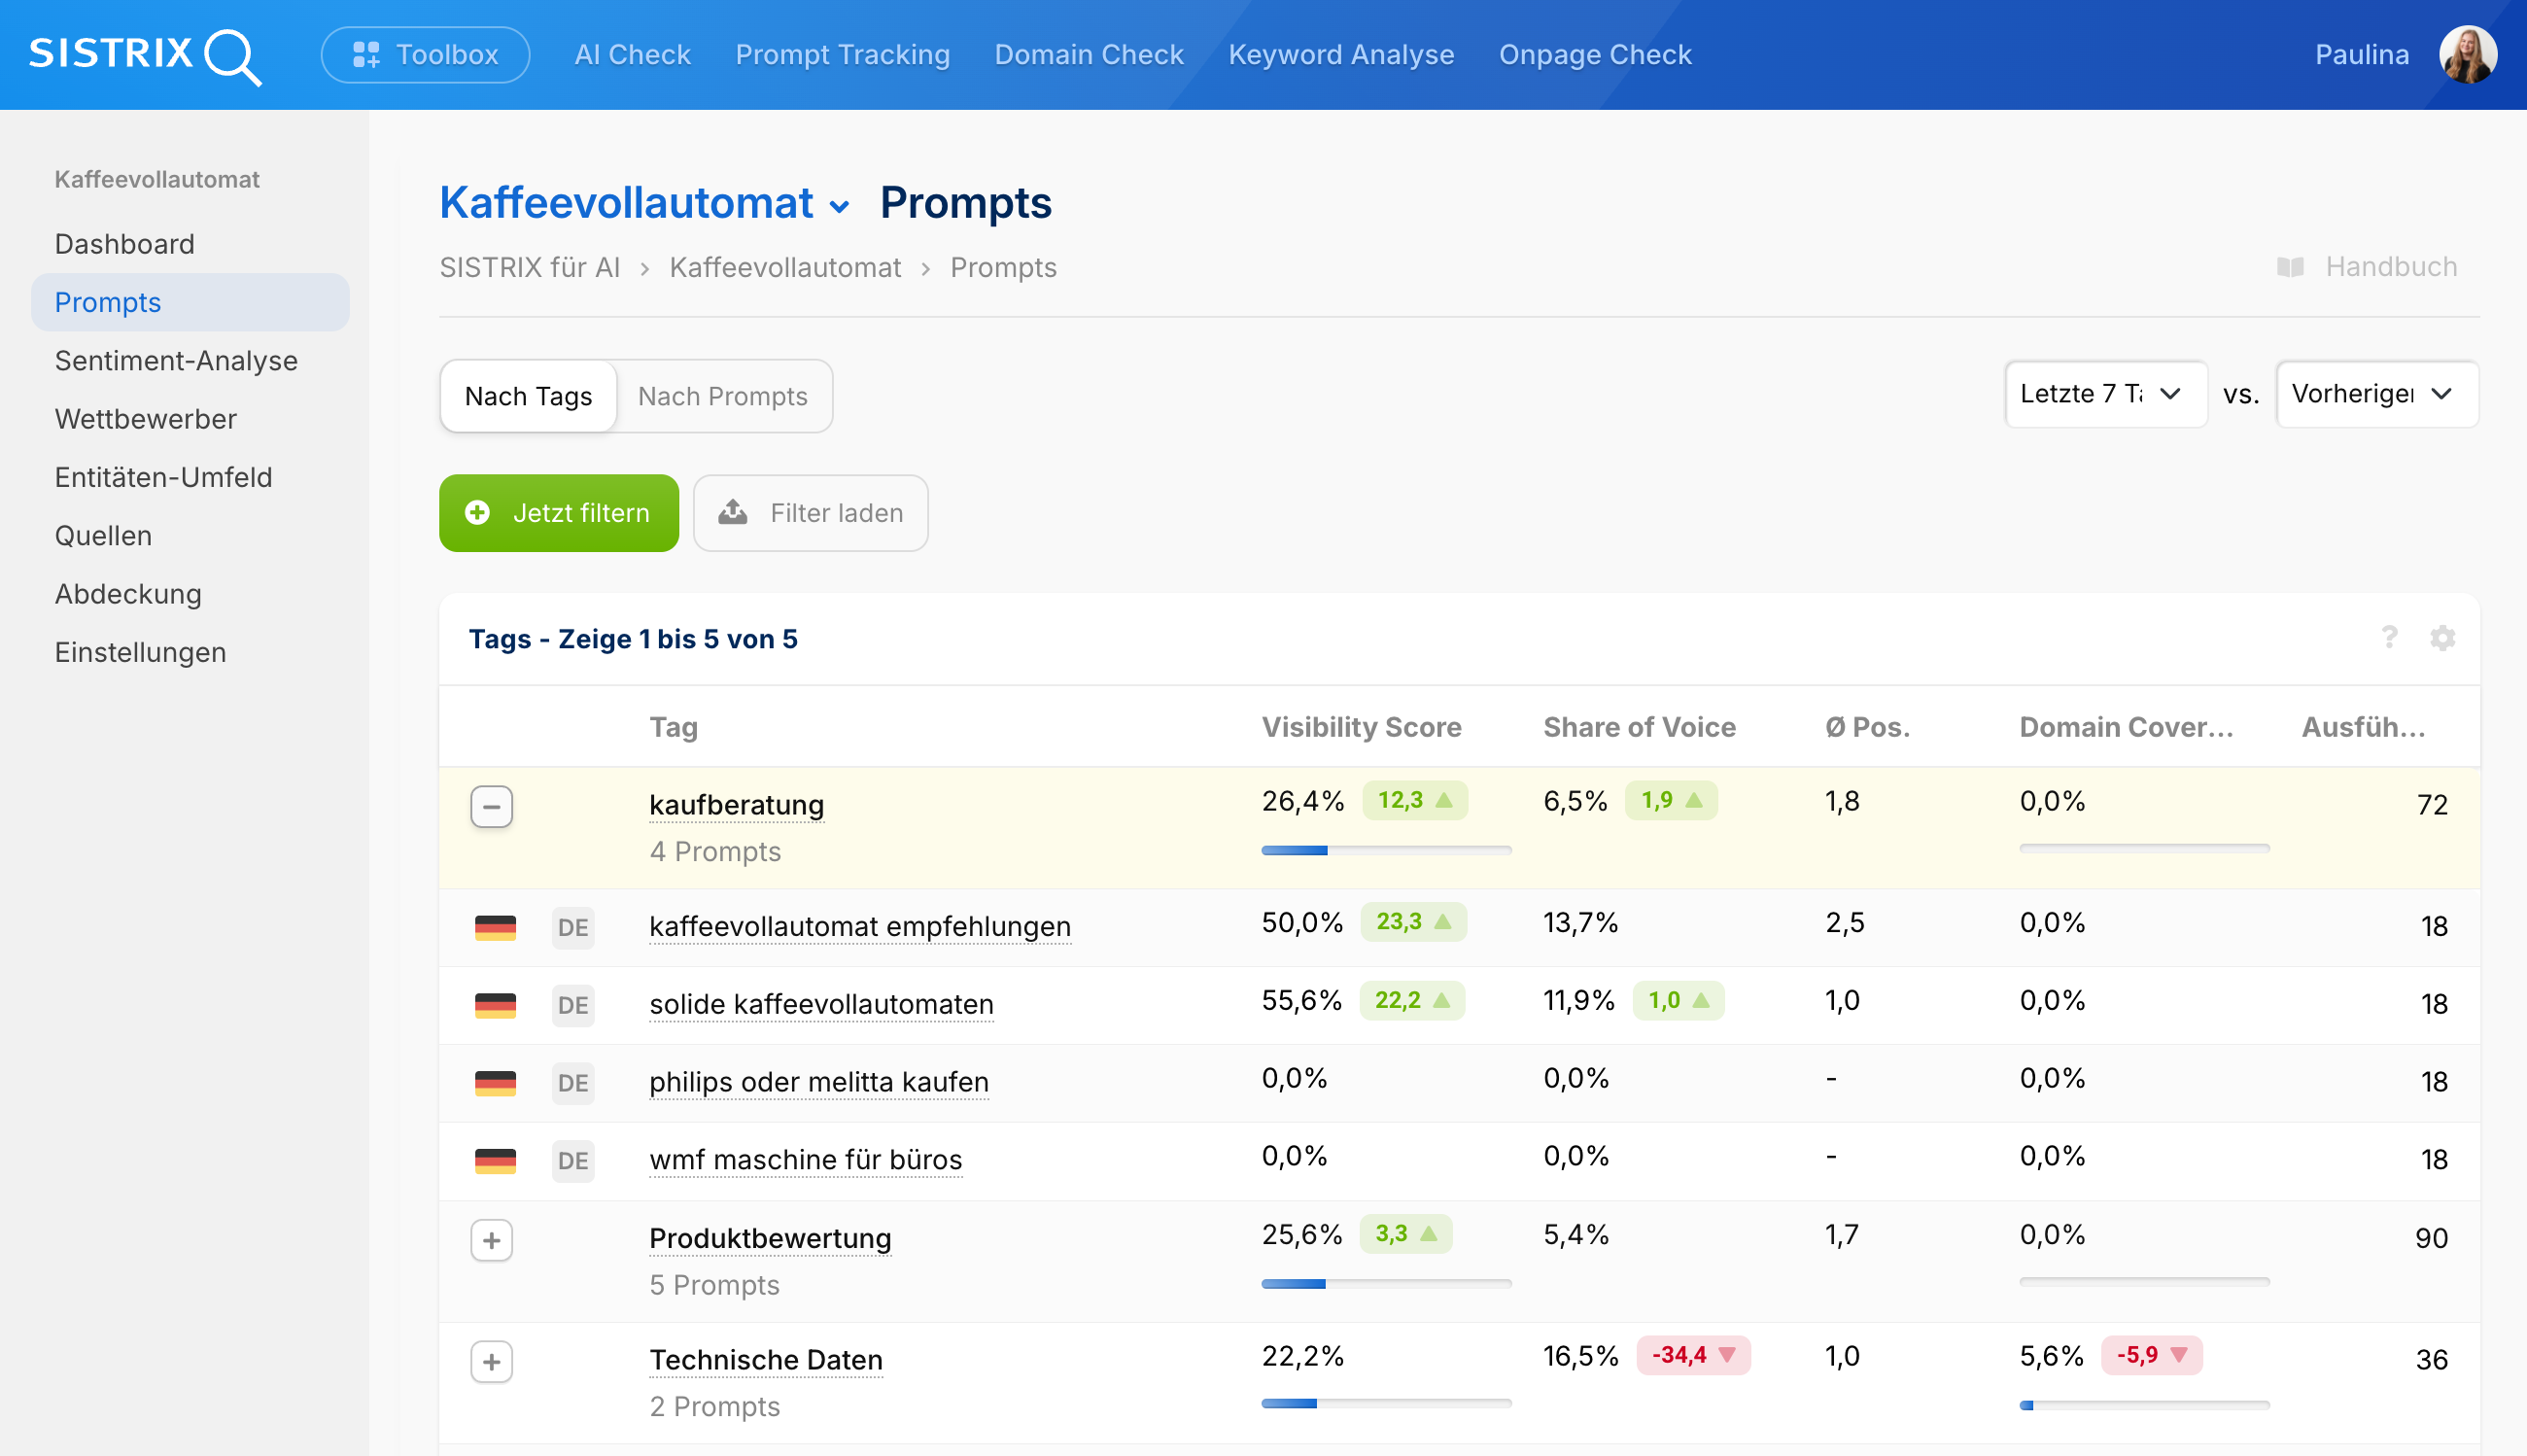Viewport: 2527px width, 1456px height.
Task: Expand the Produktbewertung tag row
Action: point(491,1240)
